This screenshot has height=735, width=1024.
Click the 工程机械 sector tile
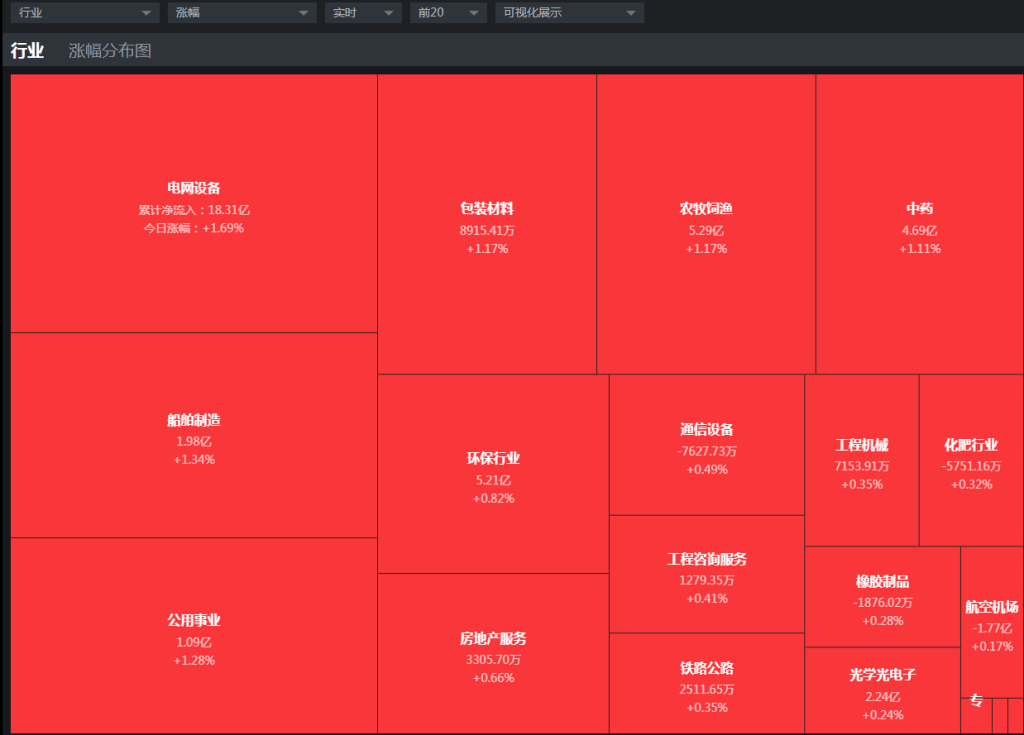click(x=861, y=462)
